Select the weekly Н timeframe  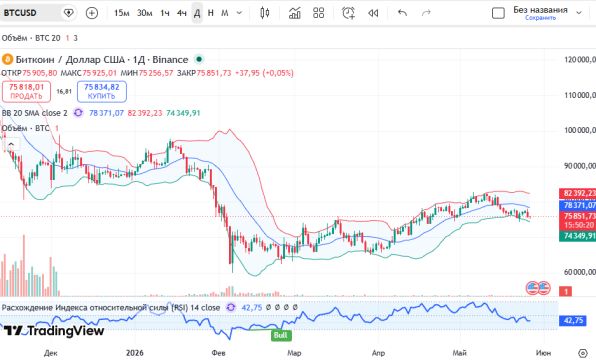pos(211,13)
